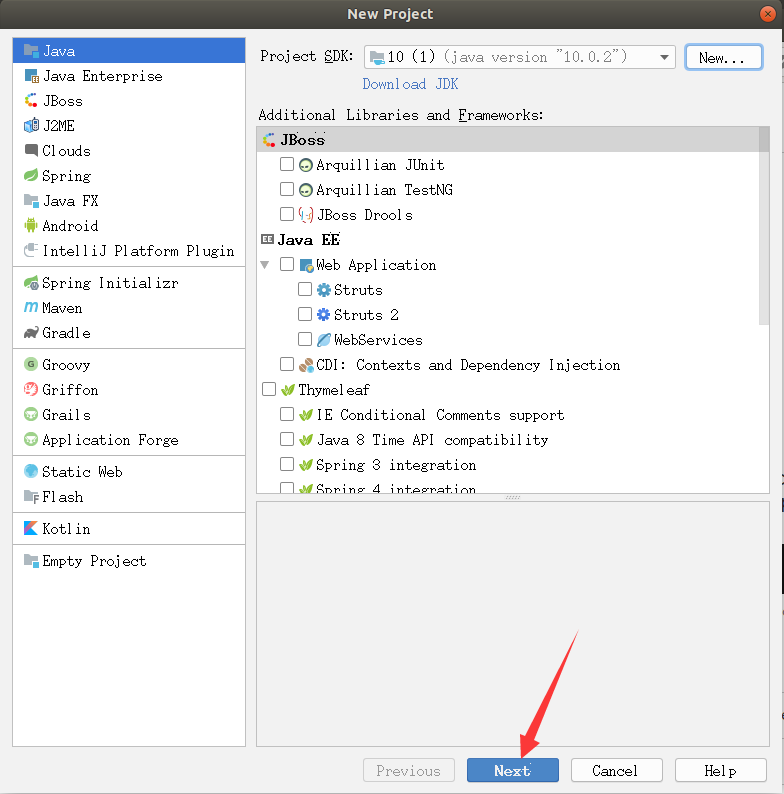
Task: Open the Download JDK link
Action: tap(410, 84)
